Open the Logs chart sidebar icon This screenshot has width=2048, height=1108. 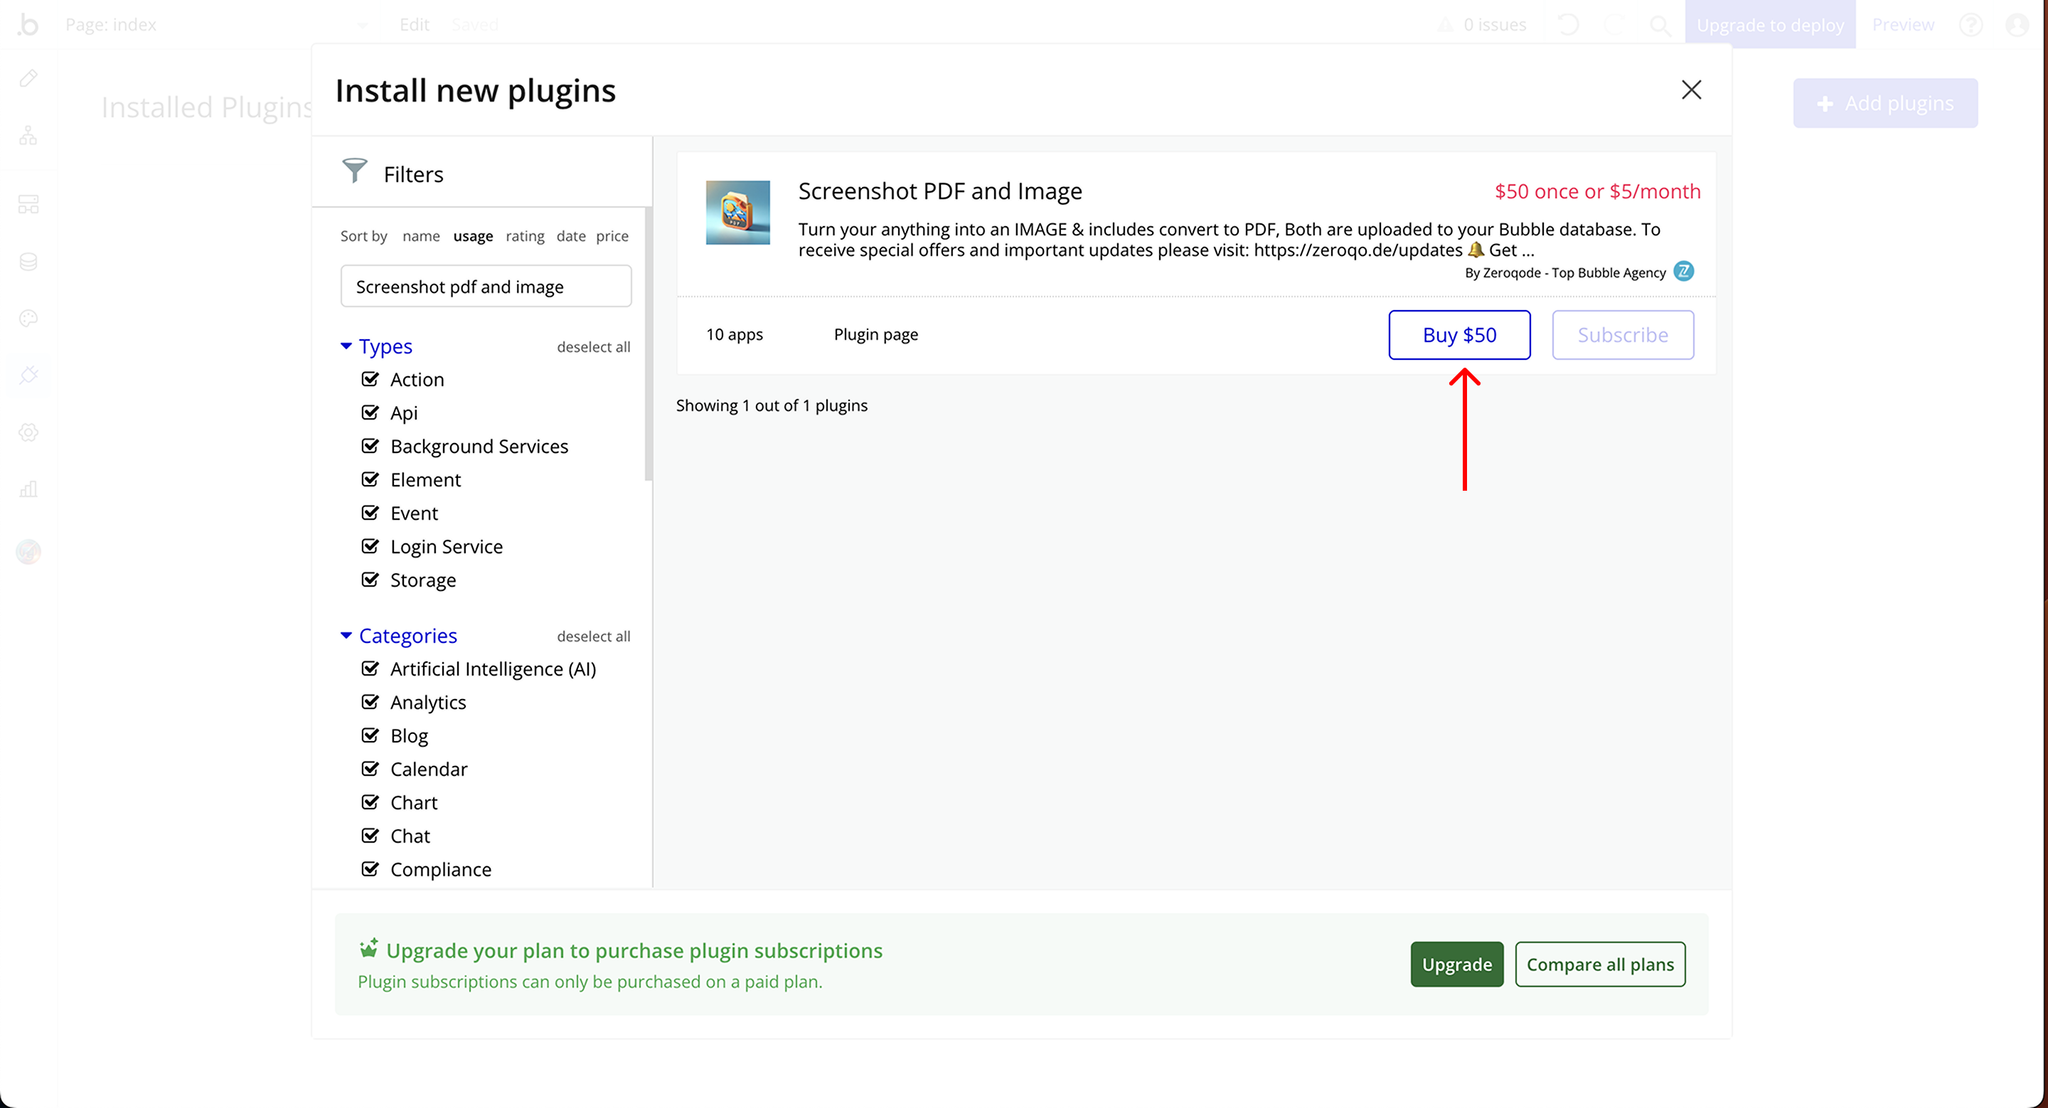tap(28, 489)
